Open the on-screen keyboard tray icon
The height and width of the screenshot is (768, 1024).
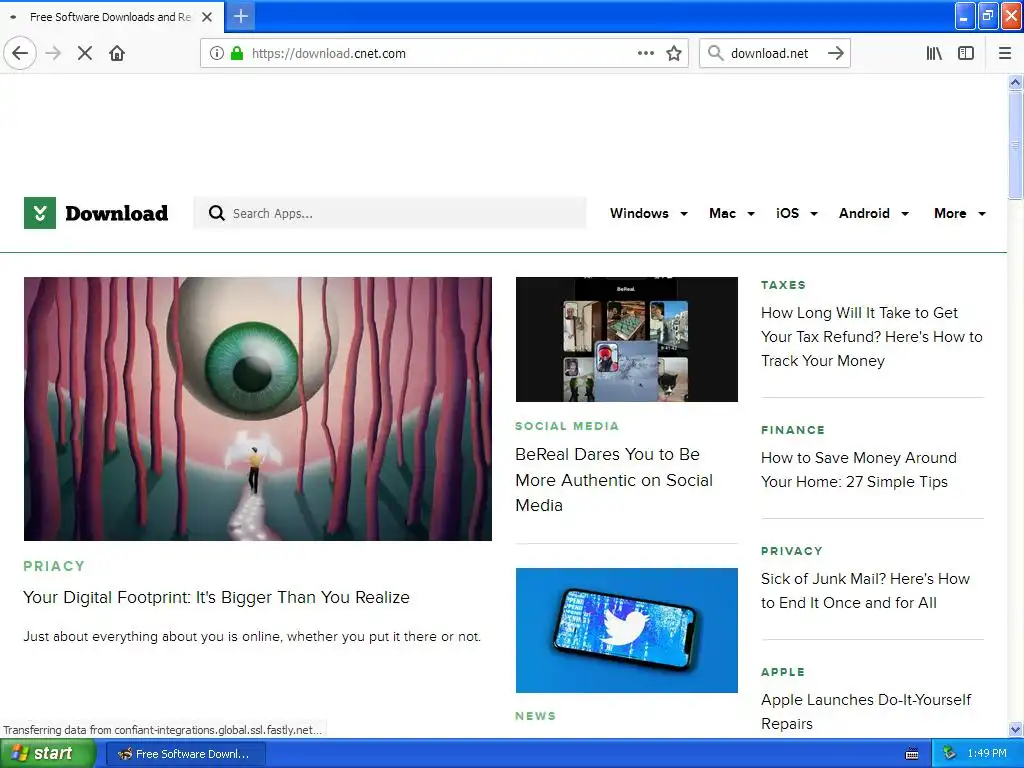[x=912, y=754]
